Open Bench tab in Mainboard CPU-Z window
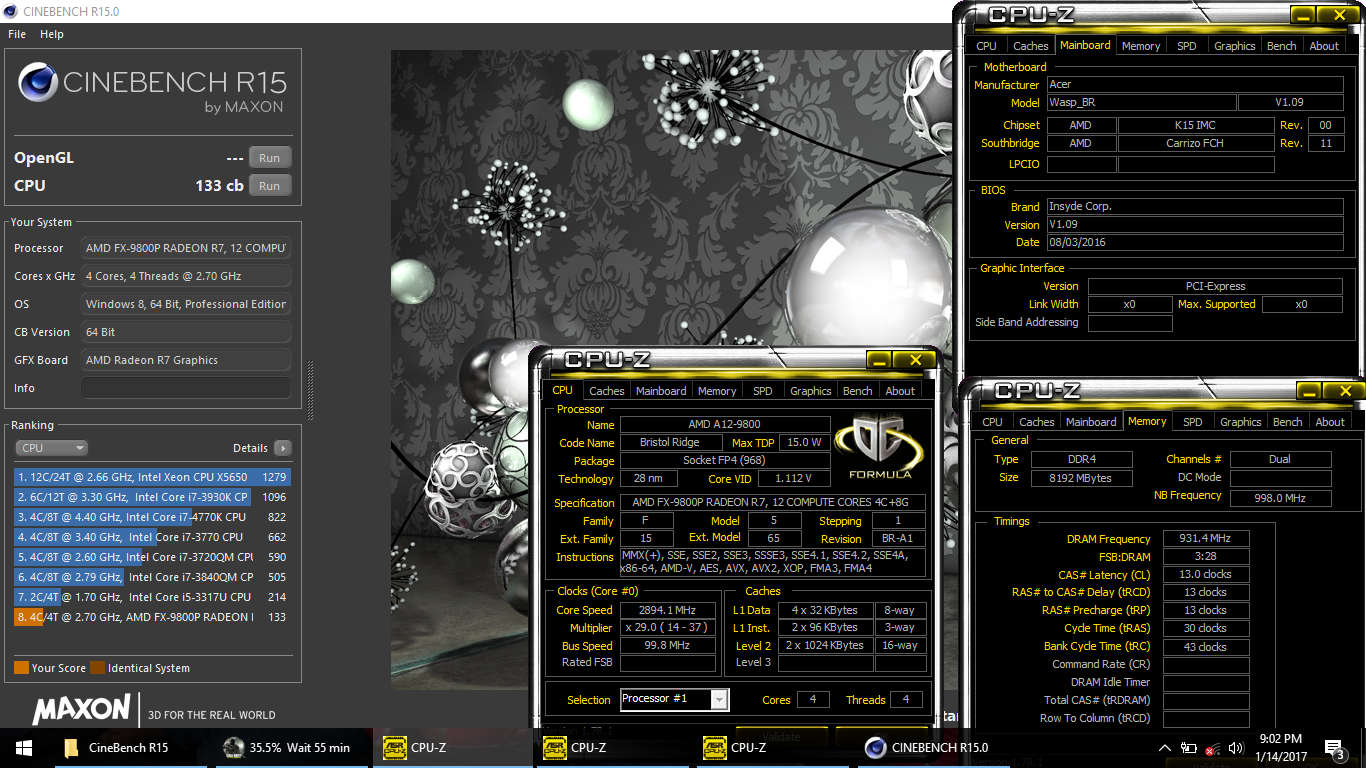 click(1282, 46)
